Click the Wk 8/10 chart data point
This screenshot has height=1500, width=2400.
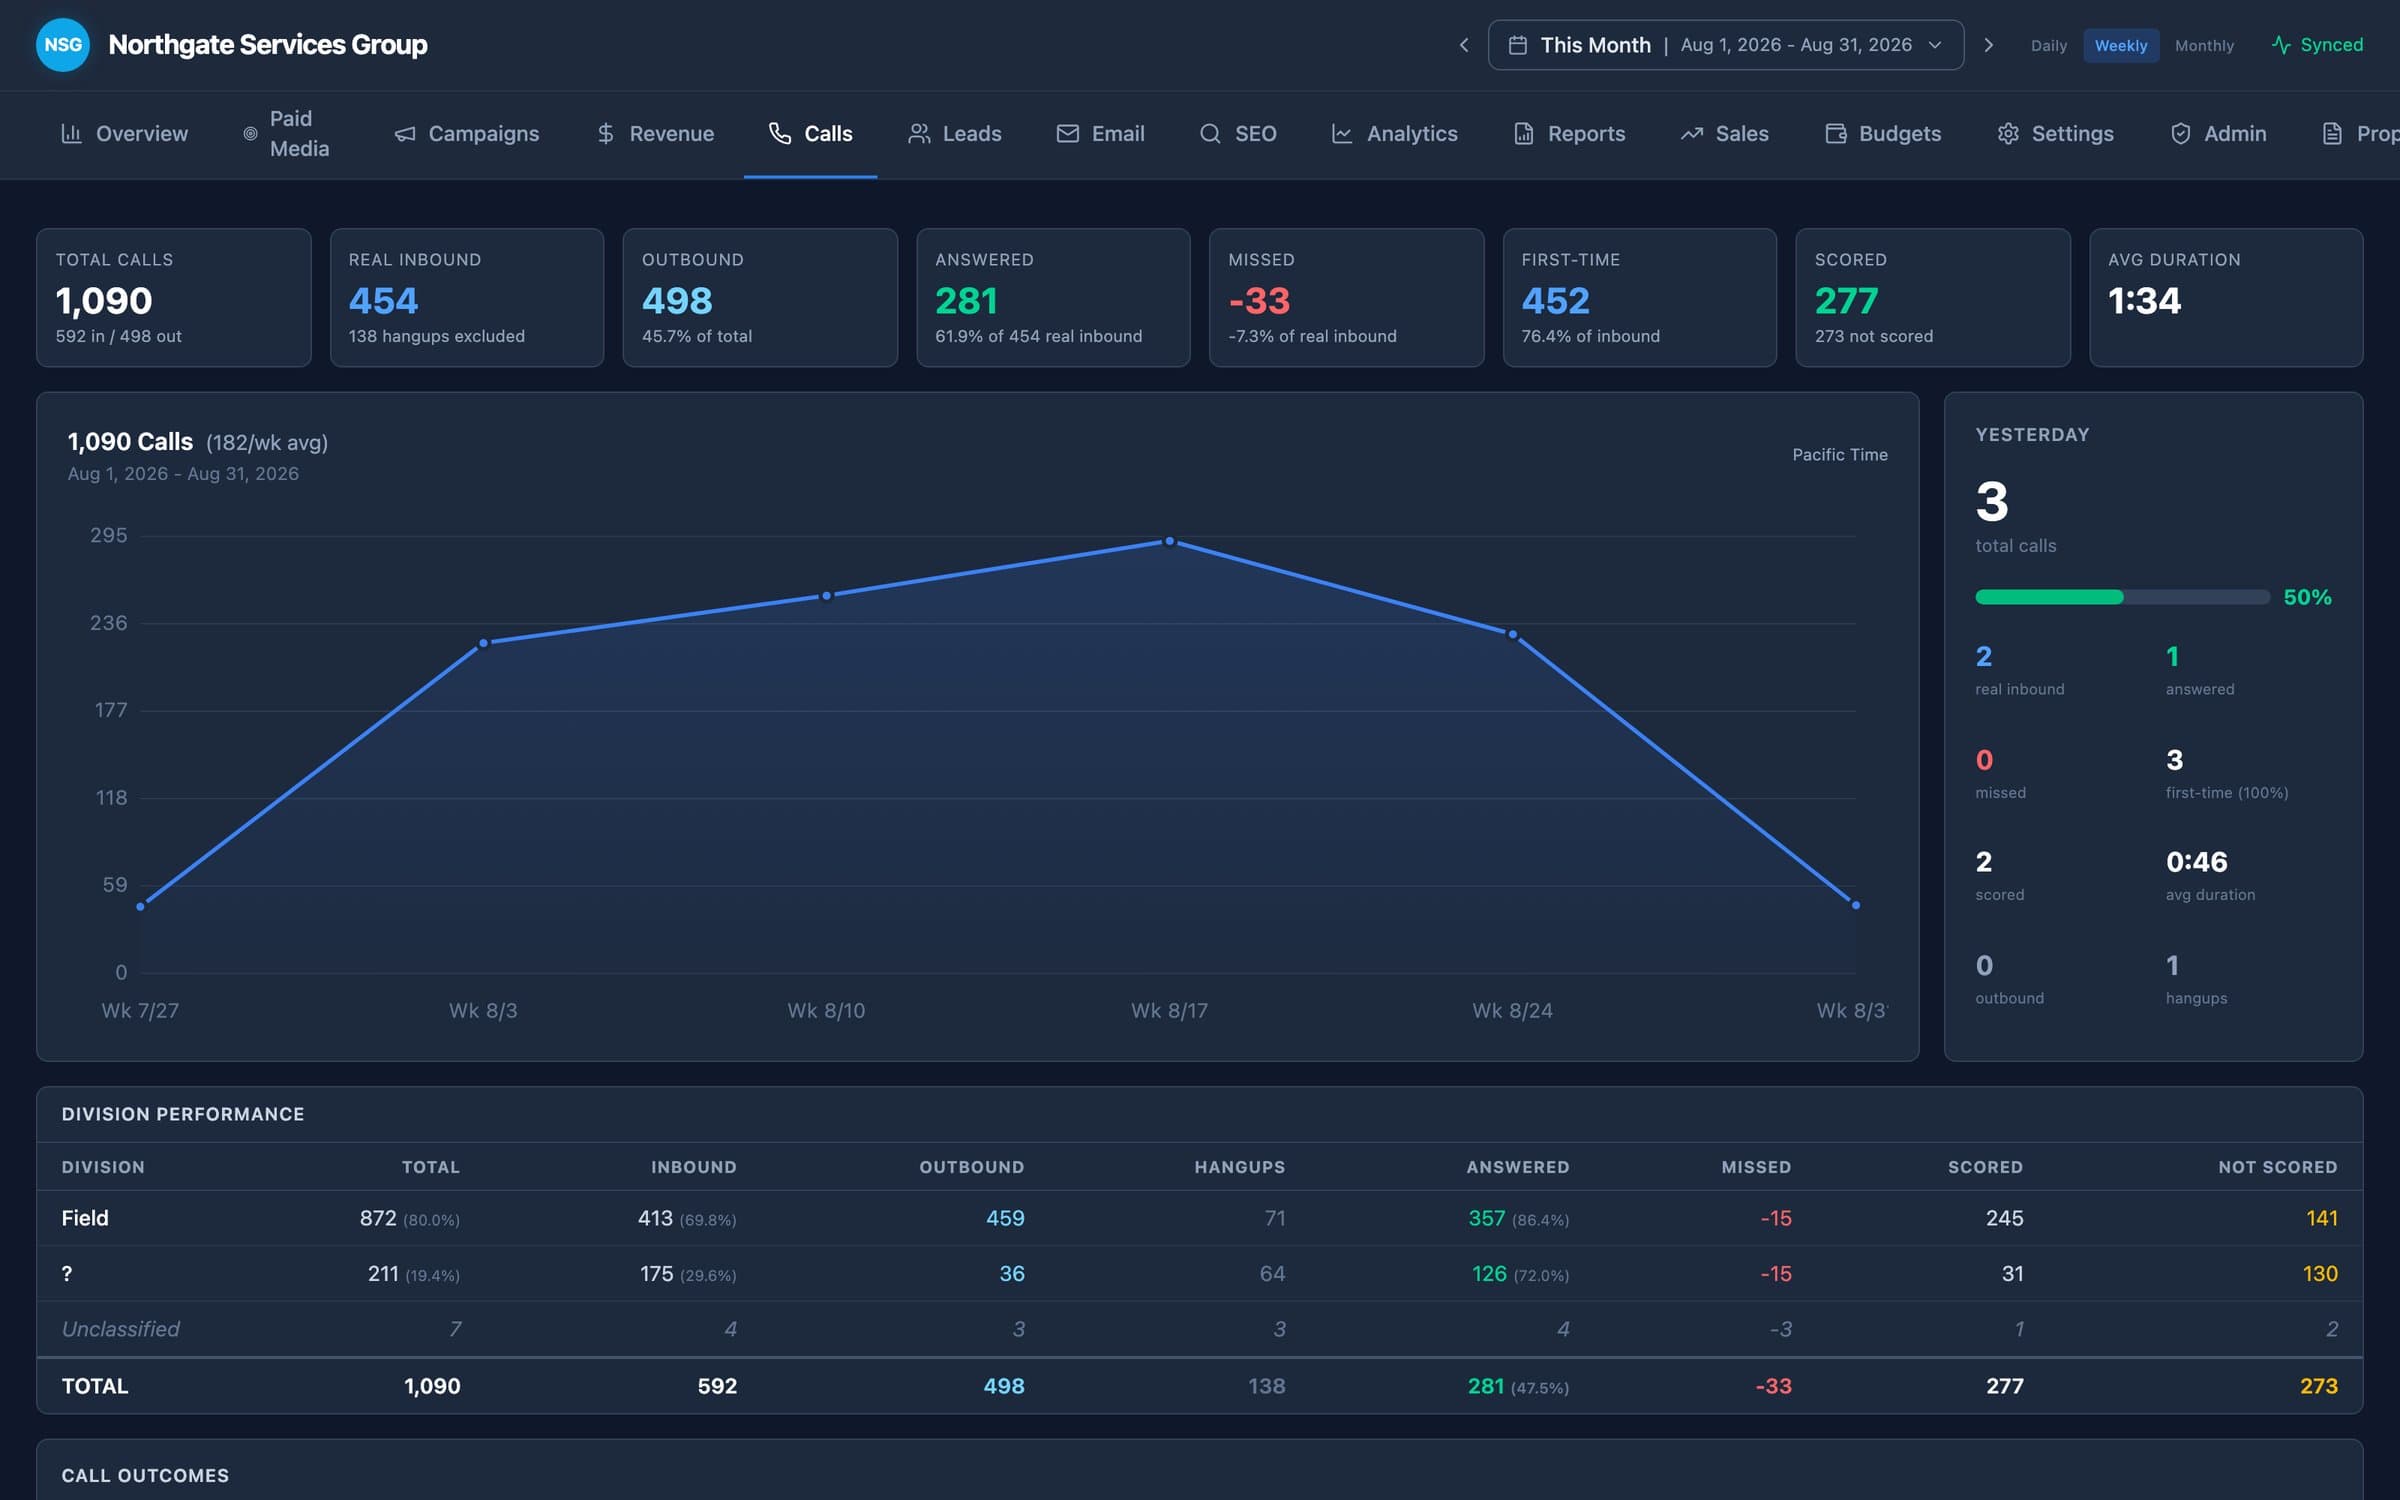(826, 596)
